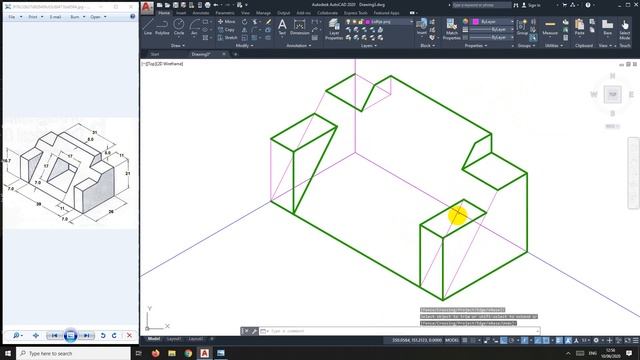The height and width of the screenshot is (360, 640).
Task: Toggle the layer on/off lightbulb icon
Action: (348, 22)
